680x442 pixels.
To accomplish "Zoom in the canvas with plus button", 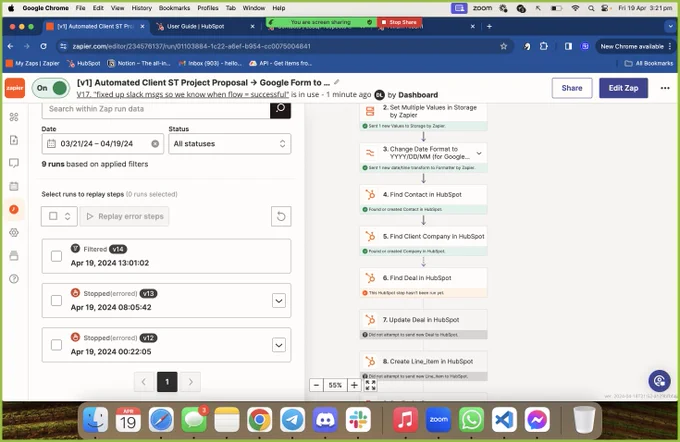I will tap(354, 385).
